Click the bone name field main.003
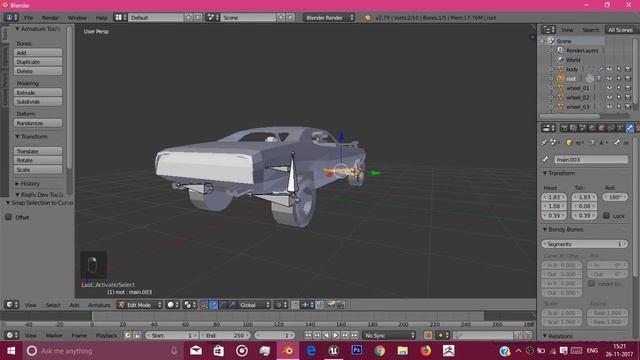This screenshot has height=360, width=640. tap(591, 160)
